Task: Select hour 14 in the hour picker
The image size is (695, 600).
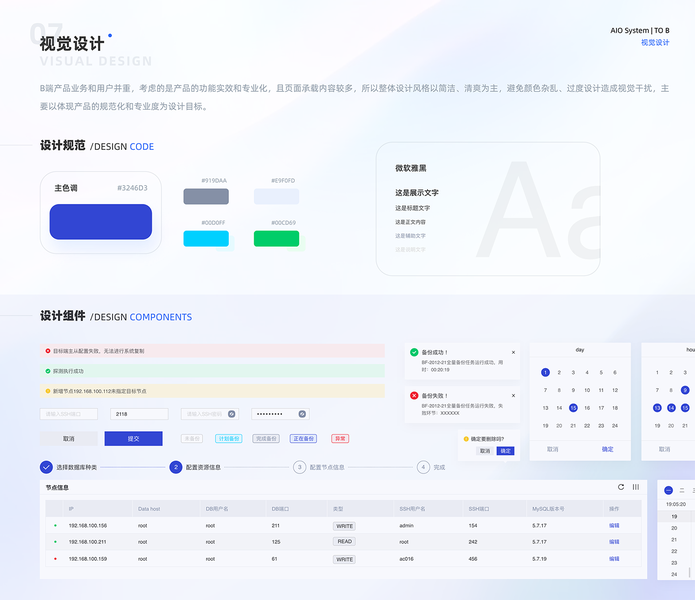Action: [672, 408]
